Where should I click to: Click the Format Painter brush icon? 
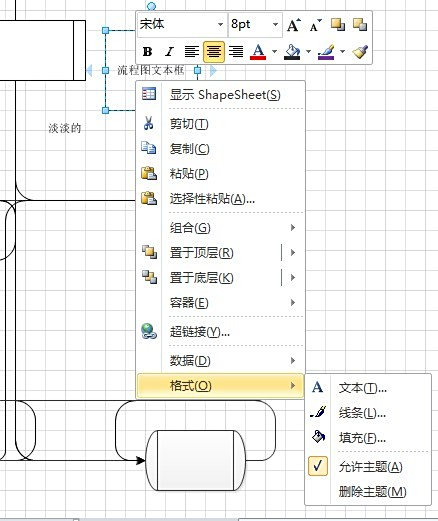click(x=360, y=52)
